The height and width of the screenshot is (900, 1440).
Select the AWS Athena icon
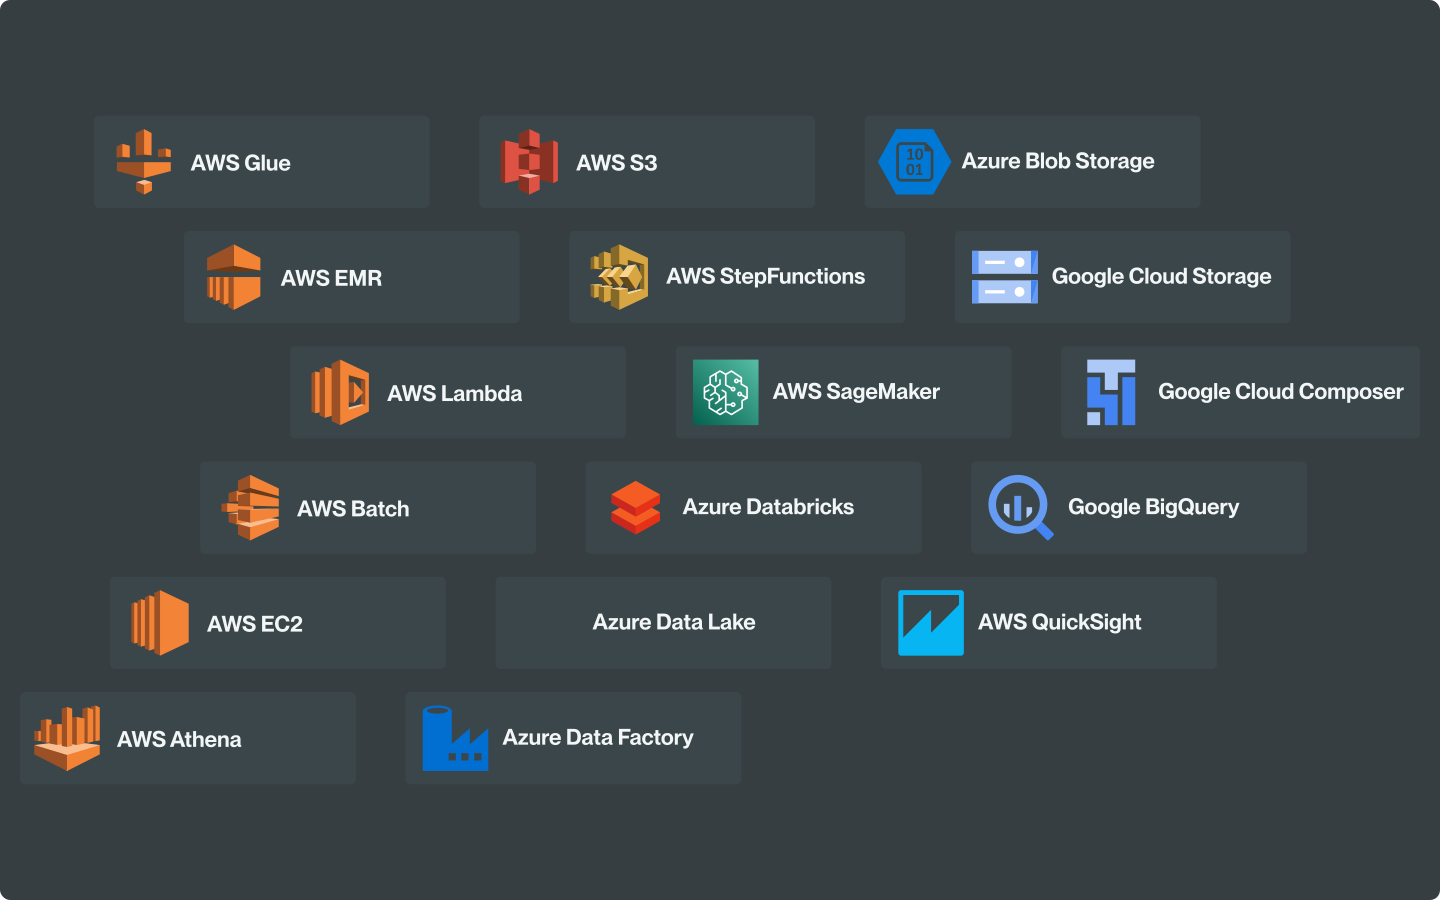[x=68, y=738]
